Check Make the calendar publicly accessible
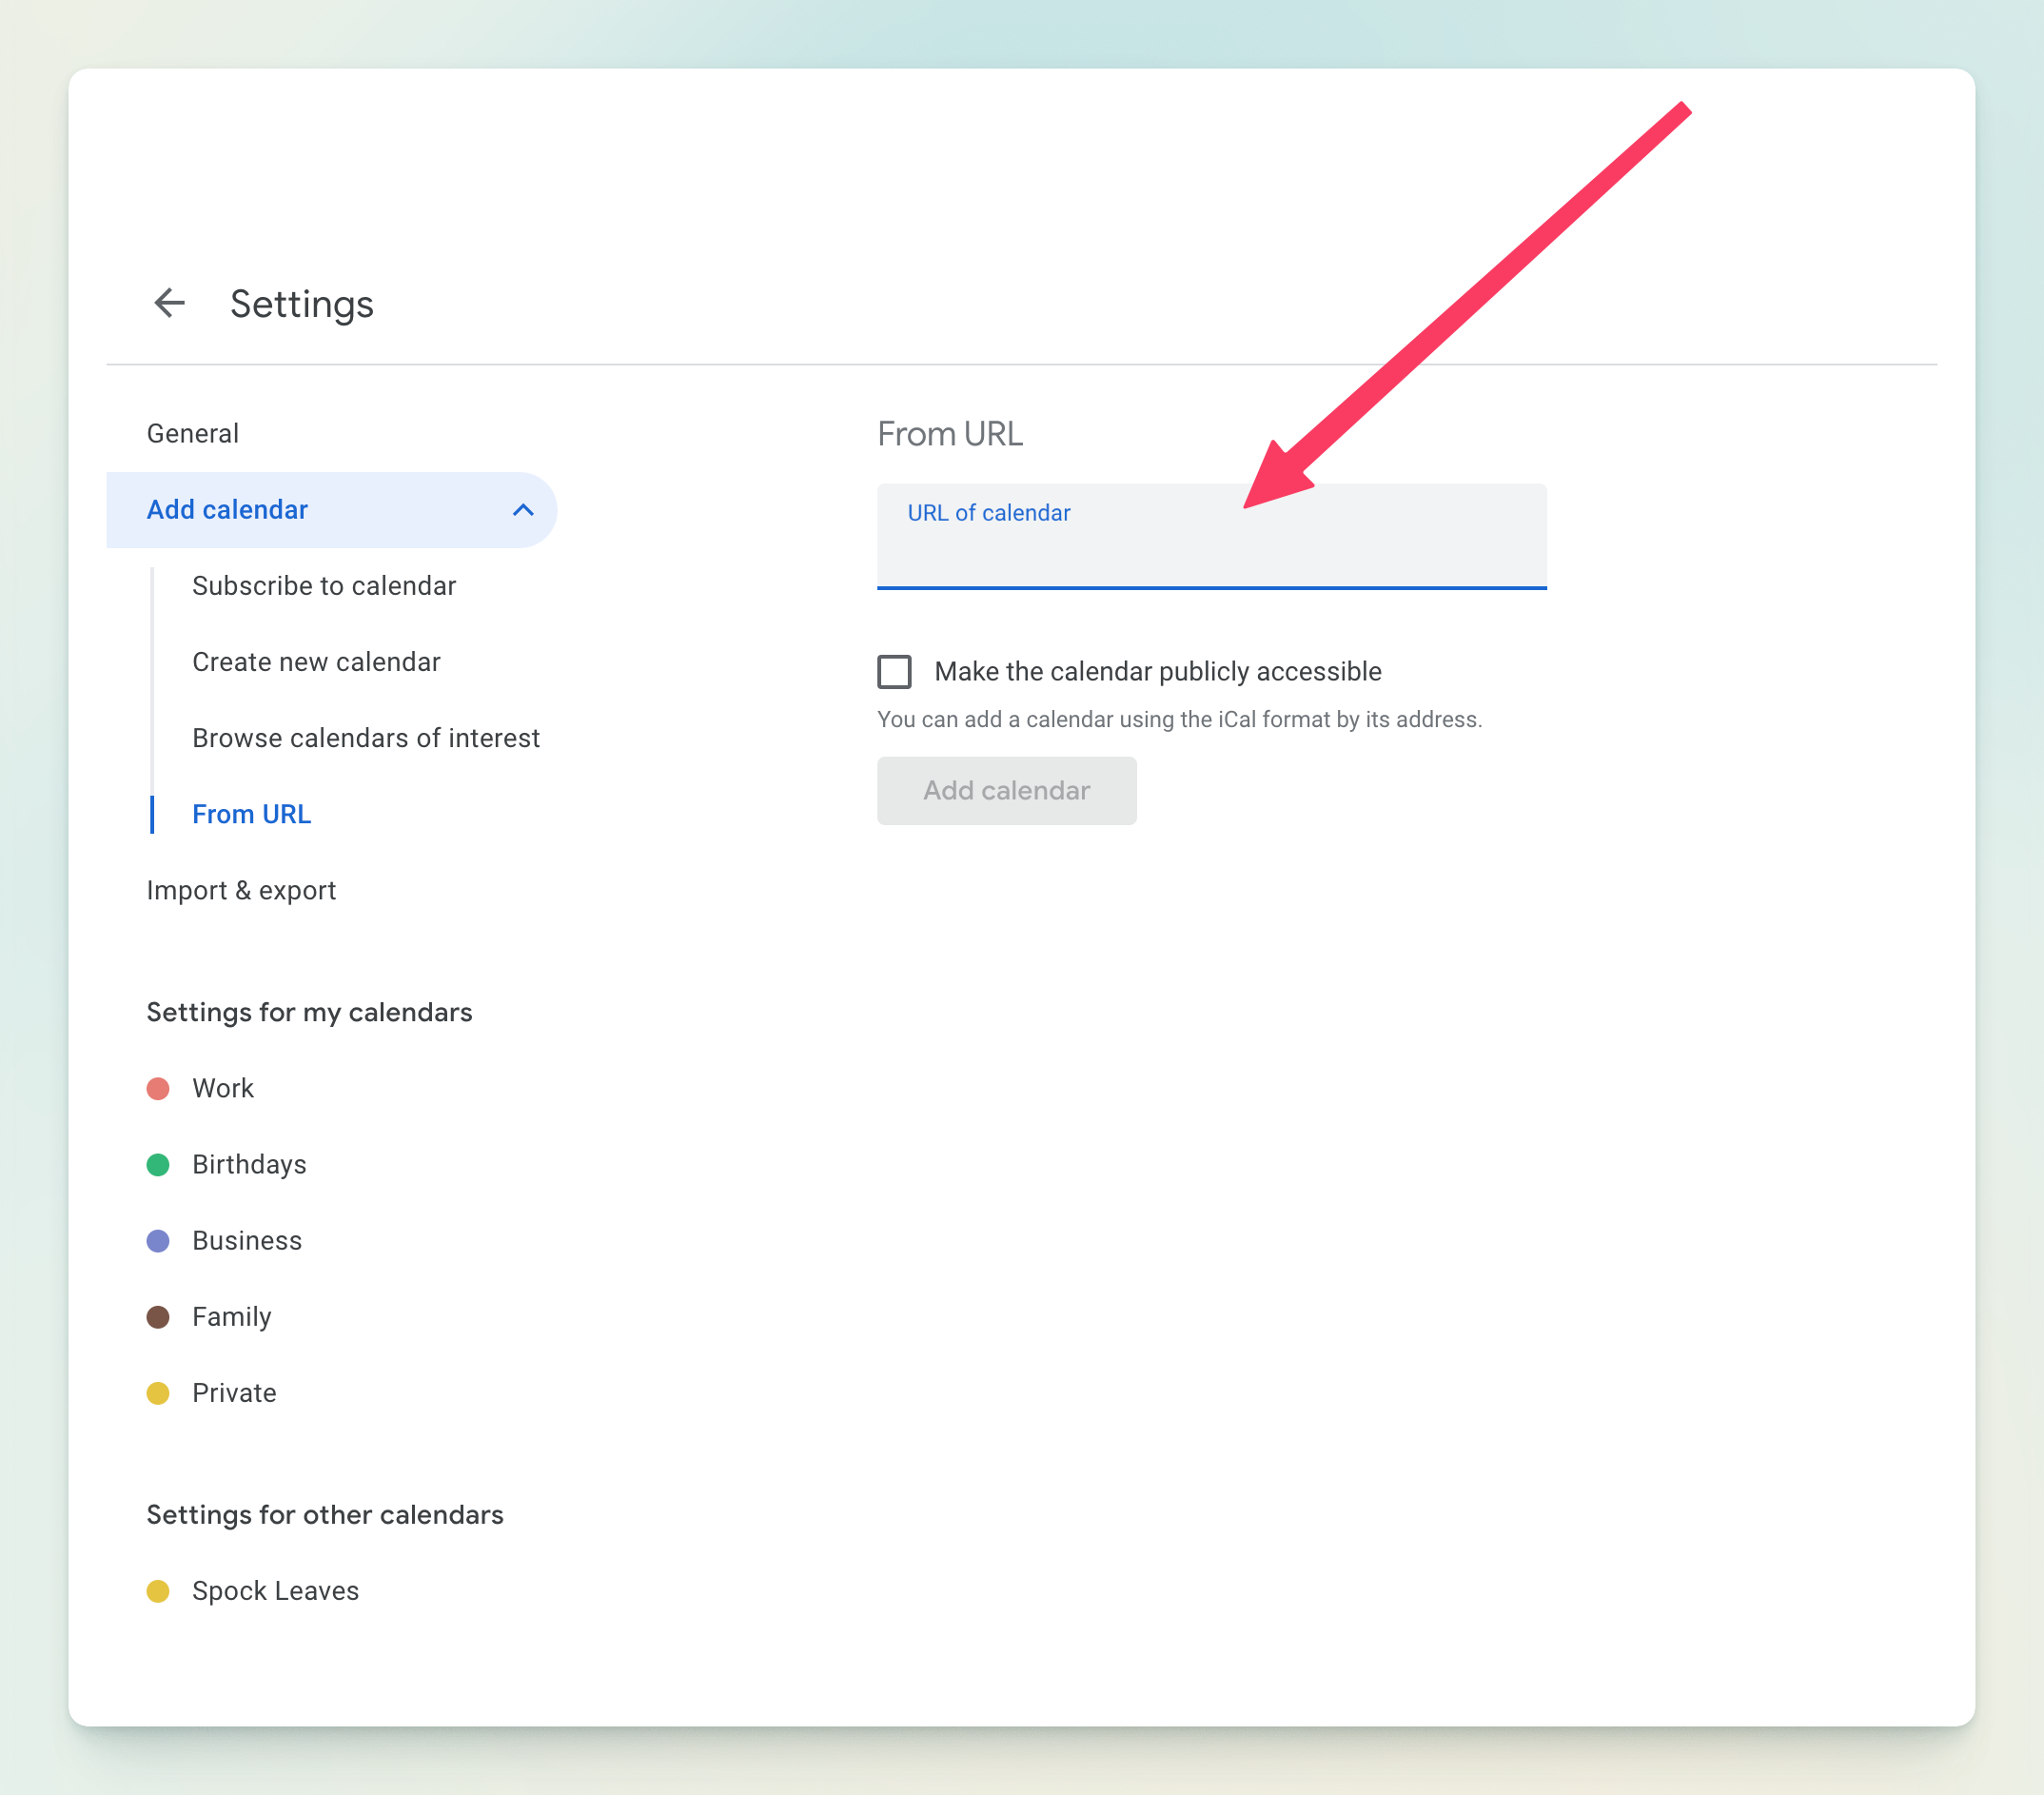The image size is (2044, 1795). [x=894, y=671]
